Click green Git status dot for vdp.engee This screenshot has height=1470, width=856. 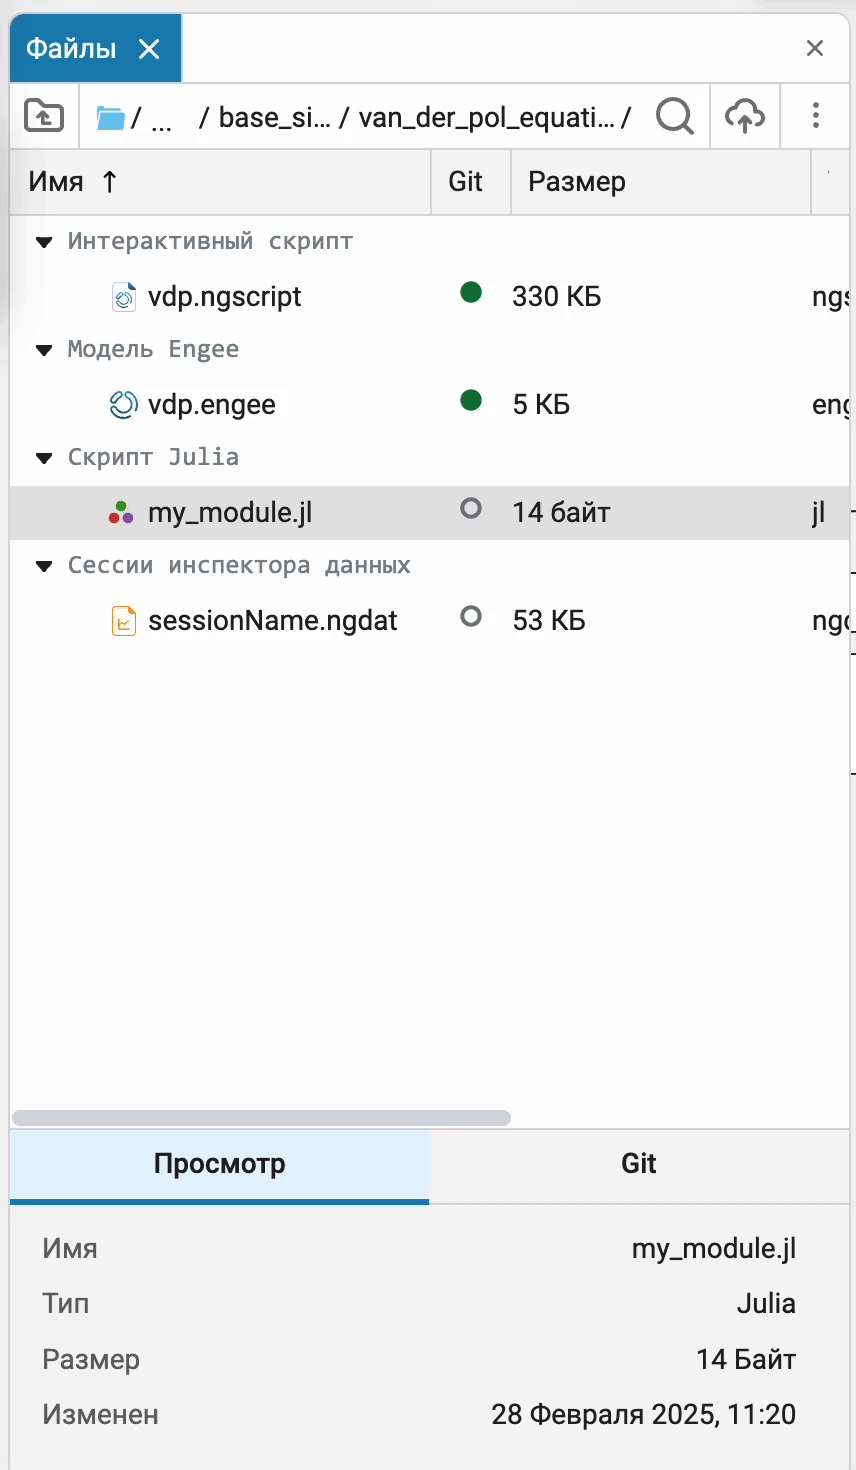[471, 400]
